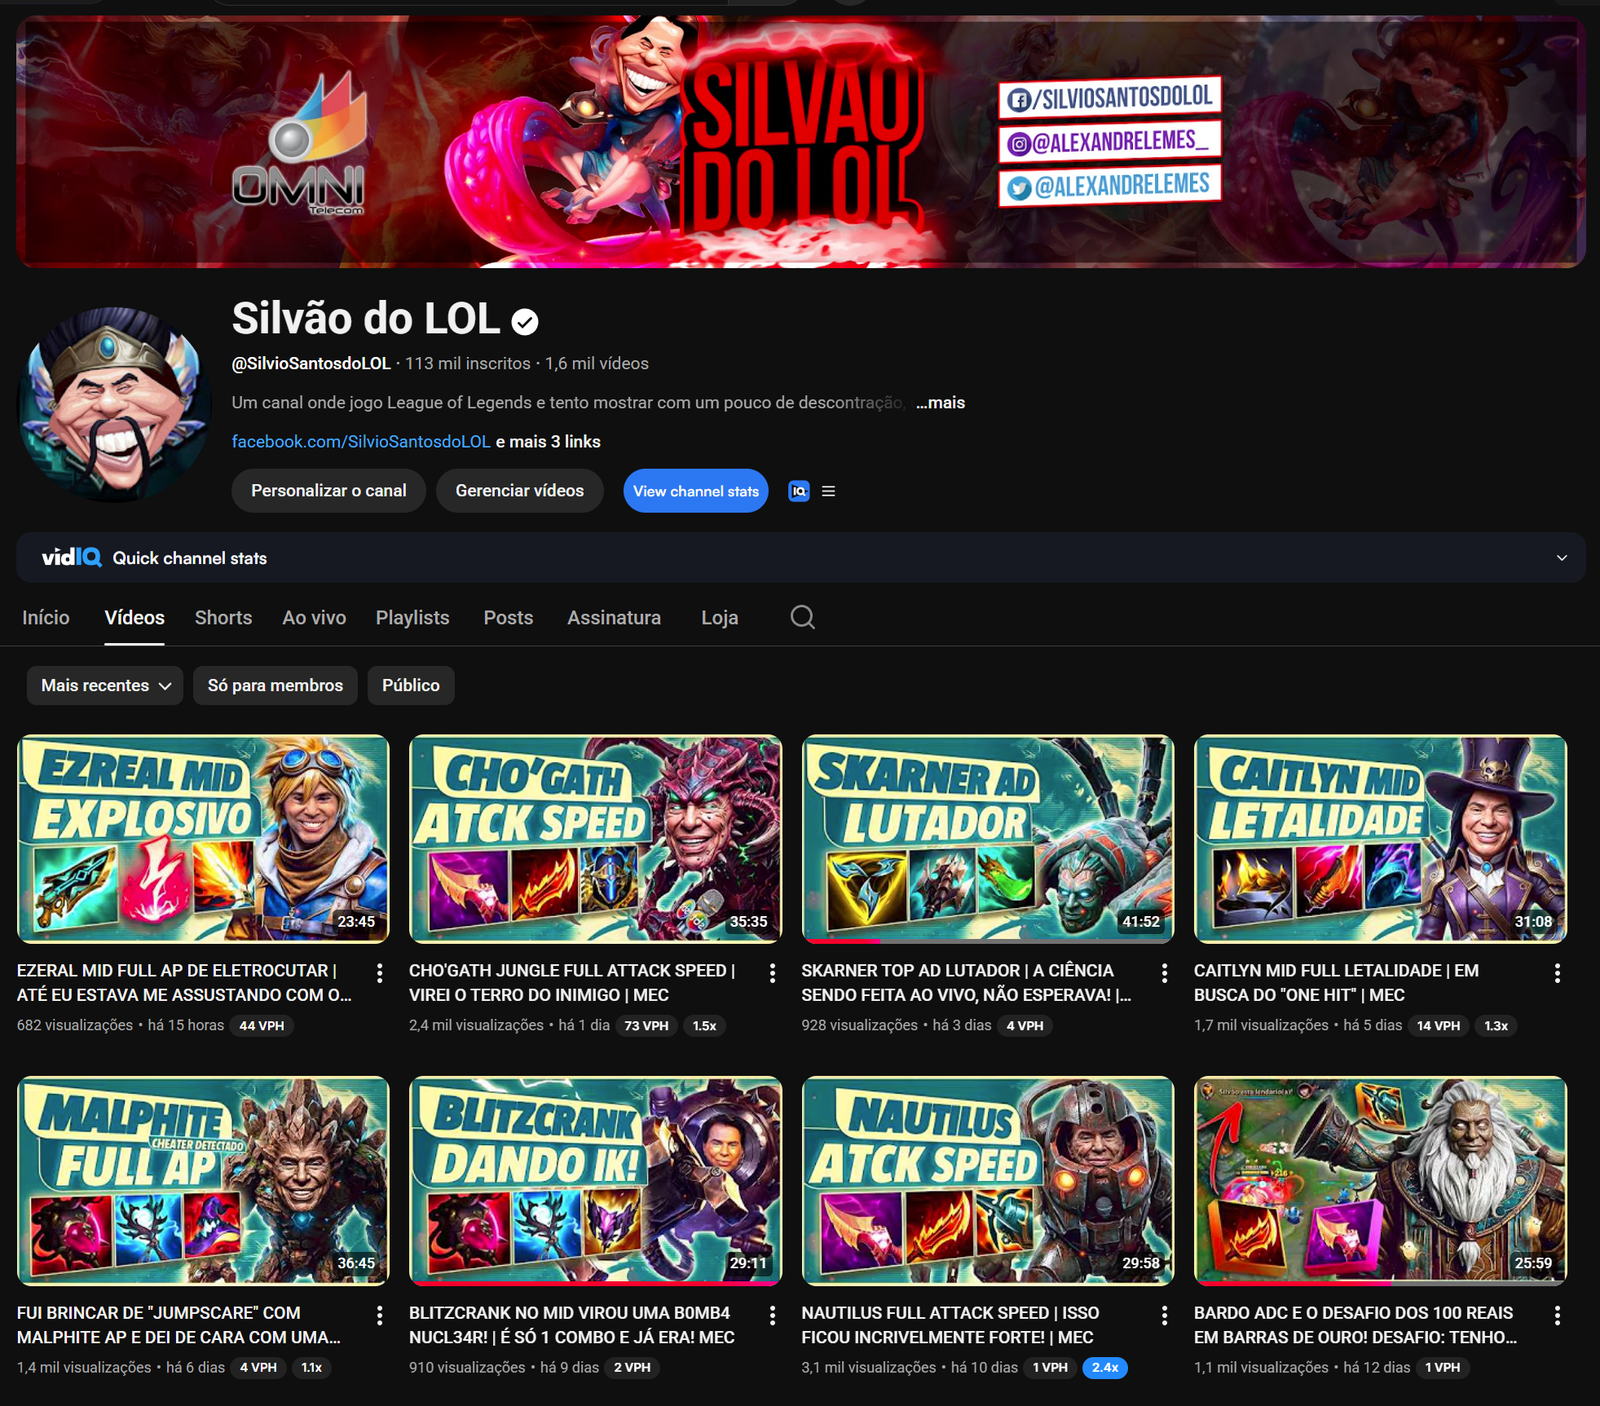Viewport: 1600px width, 1406px height.
Task: Open options menu for Cho'Gath Jungle video
Action: [x=772, y=973]
